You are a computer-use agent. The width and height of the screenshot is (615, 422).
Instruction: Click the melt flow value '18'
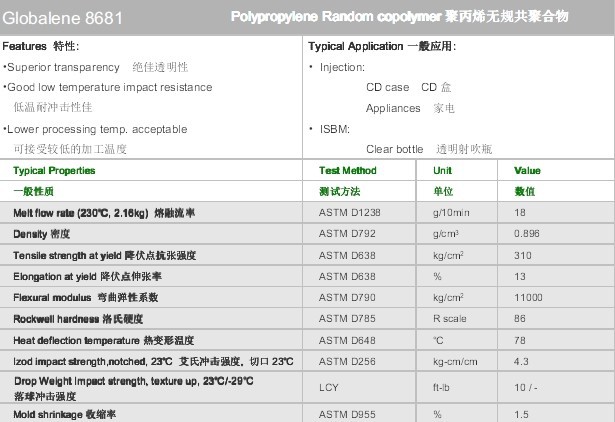pyautogui.click(x=520, y=213)
